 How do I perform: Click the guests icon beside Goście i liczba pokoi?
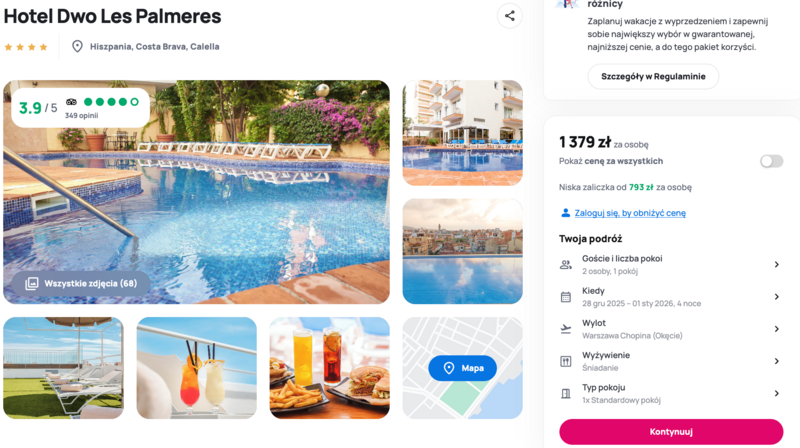(566, 264)
